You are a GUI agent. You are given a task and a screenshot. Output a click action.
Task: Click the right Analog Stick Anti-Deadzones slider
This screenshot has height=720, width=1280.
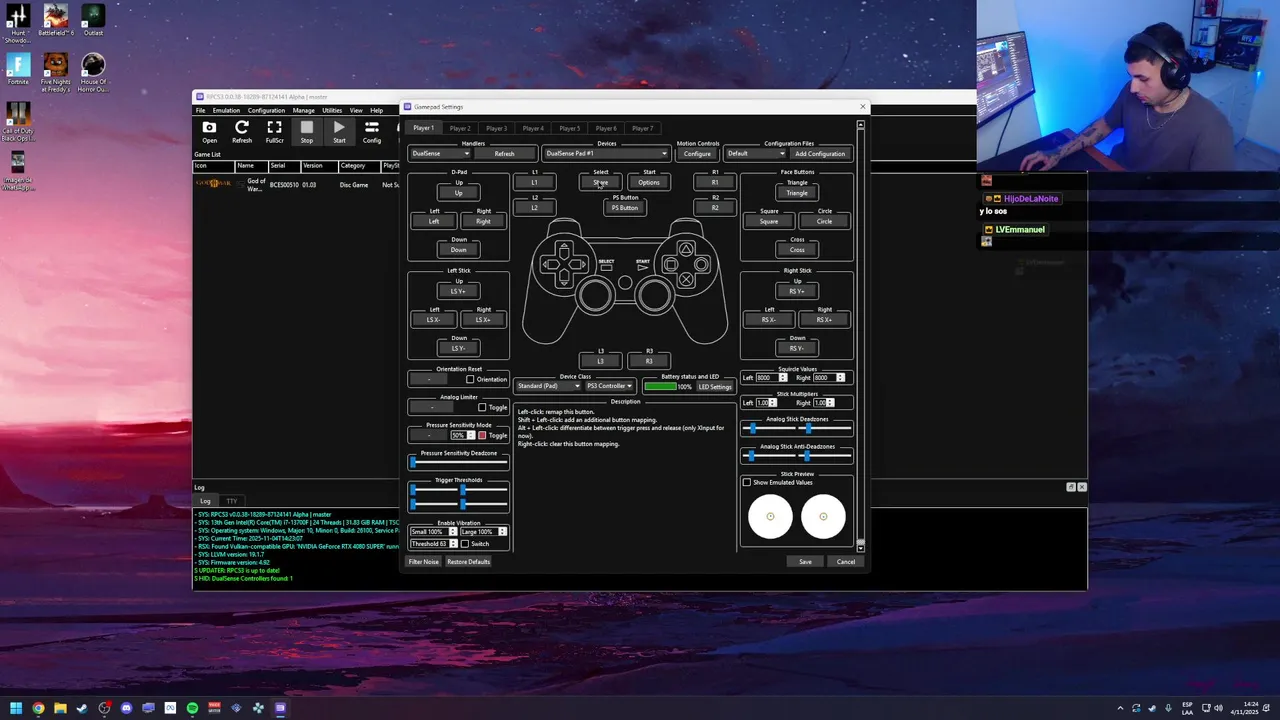(x=826, y=456)
